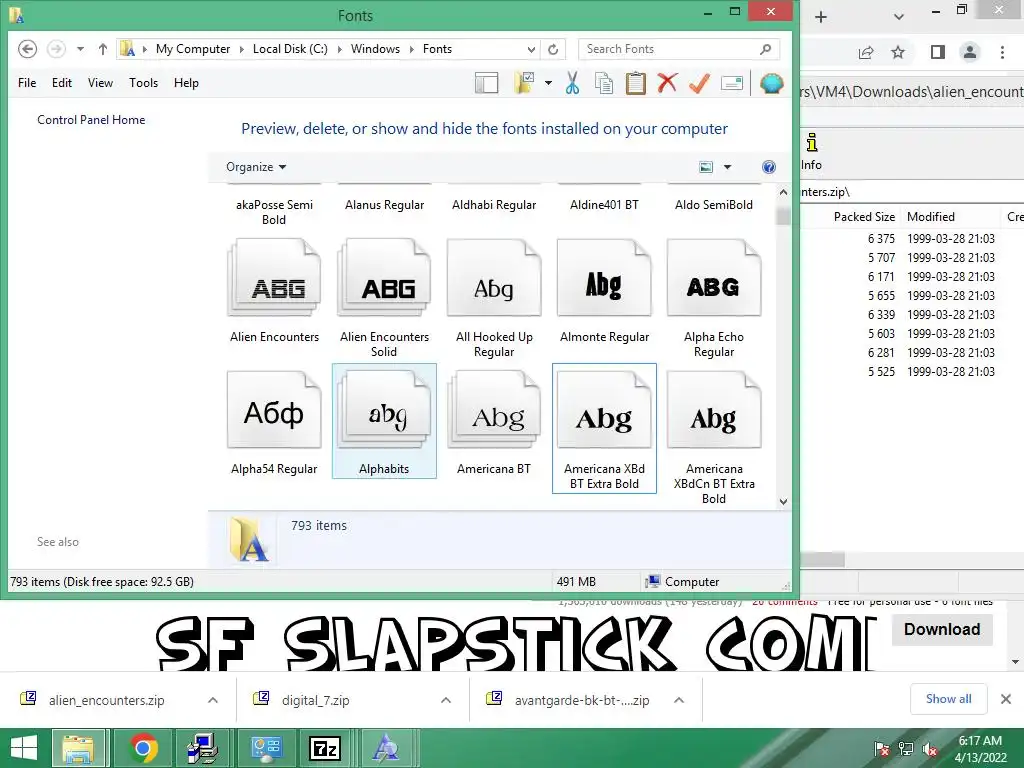Select Americana XBdCn BT Extra Bold font
Screen dimensions: 1024x768
coord(714,438)
